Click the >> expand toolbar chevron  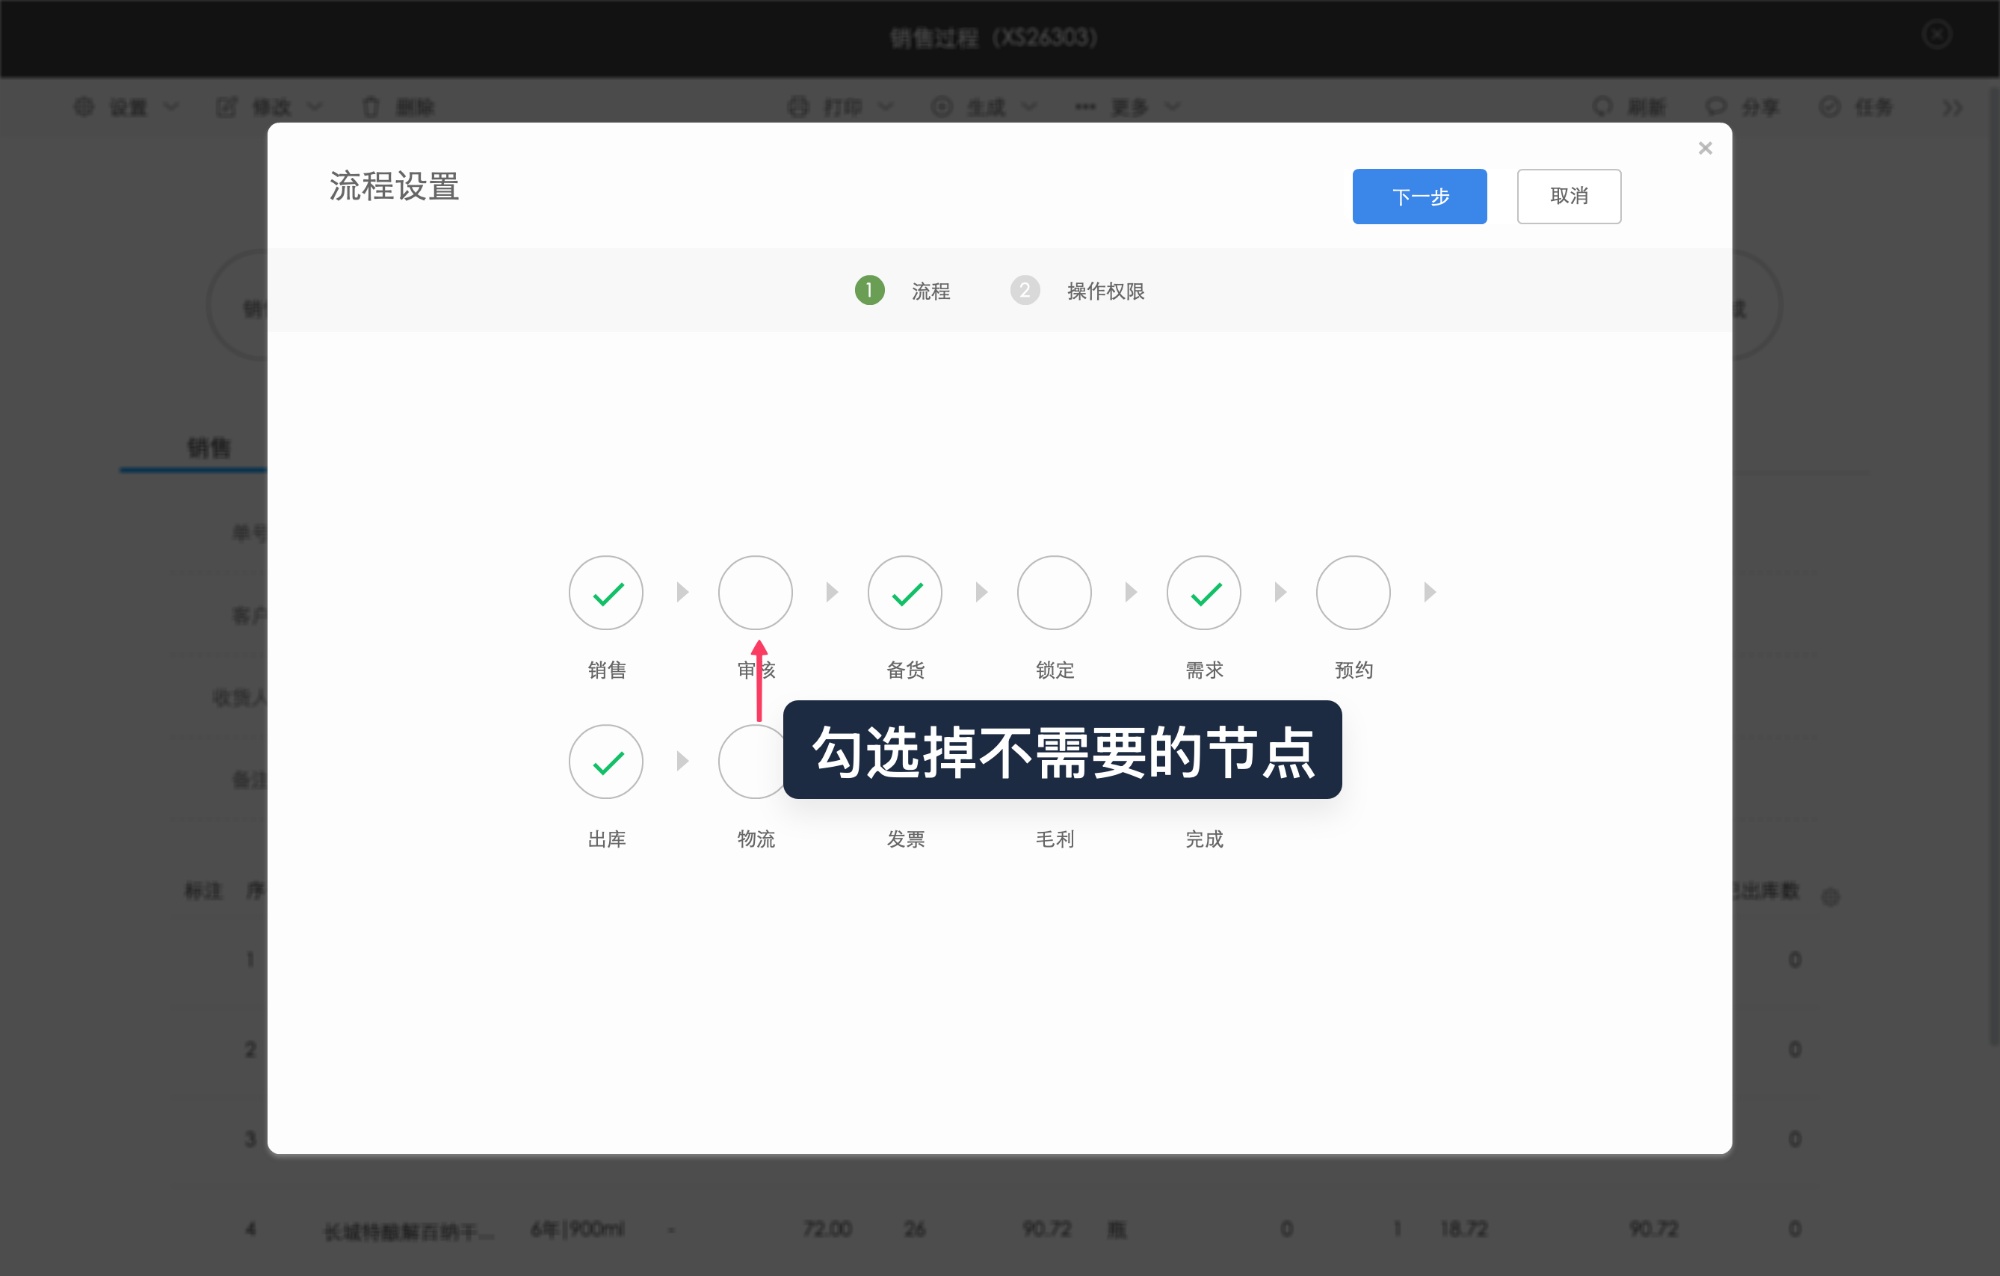(1950, 106)
